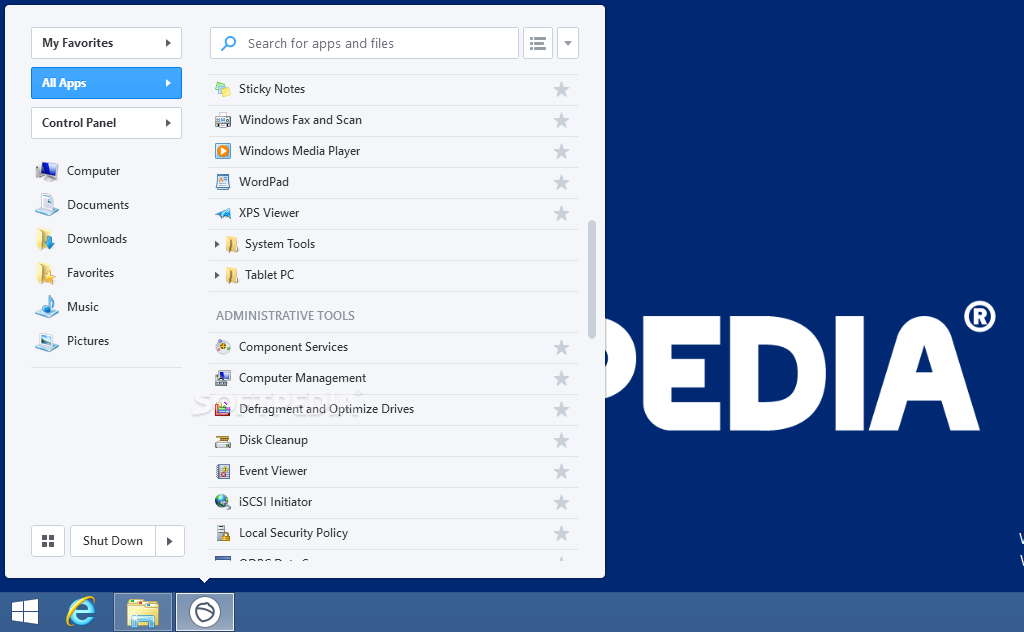This screenshot has width=1024, height=632.
Task: Open Shut Down options arrow
Action: click(x=170, y=541)
